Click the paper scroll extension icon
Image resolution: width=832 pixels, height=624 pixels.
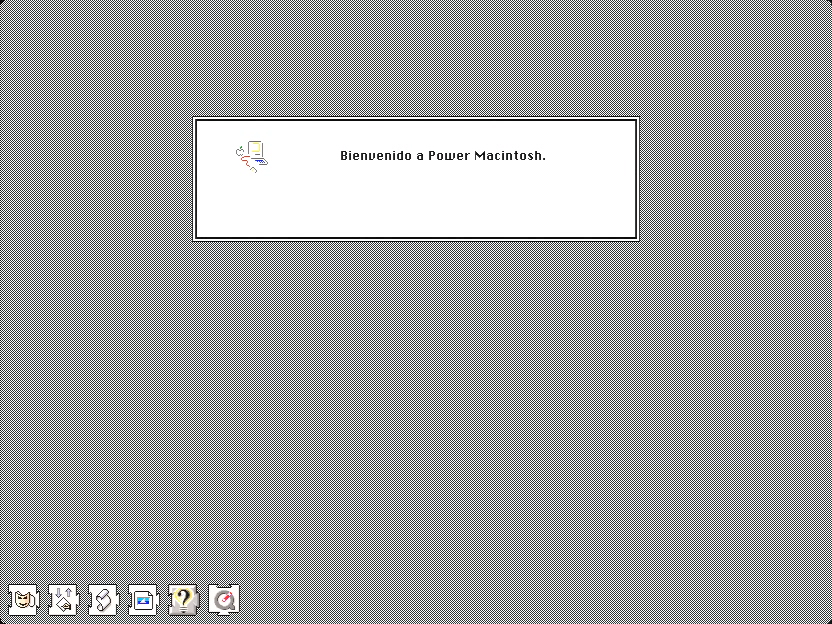point(103,600)
